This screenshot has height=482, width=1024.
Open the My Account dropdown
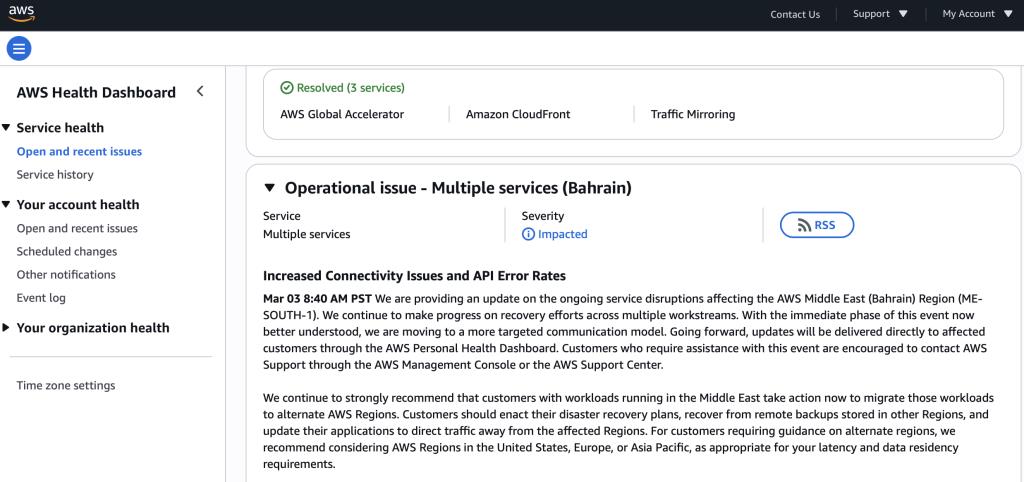pyautogui.click(x=977, y=14)
